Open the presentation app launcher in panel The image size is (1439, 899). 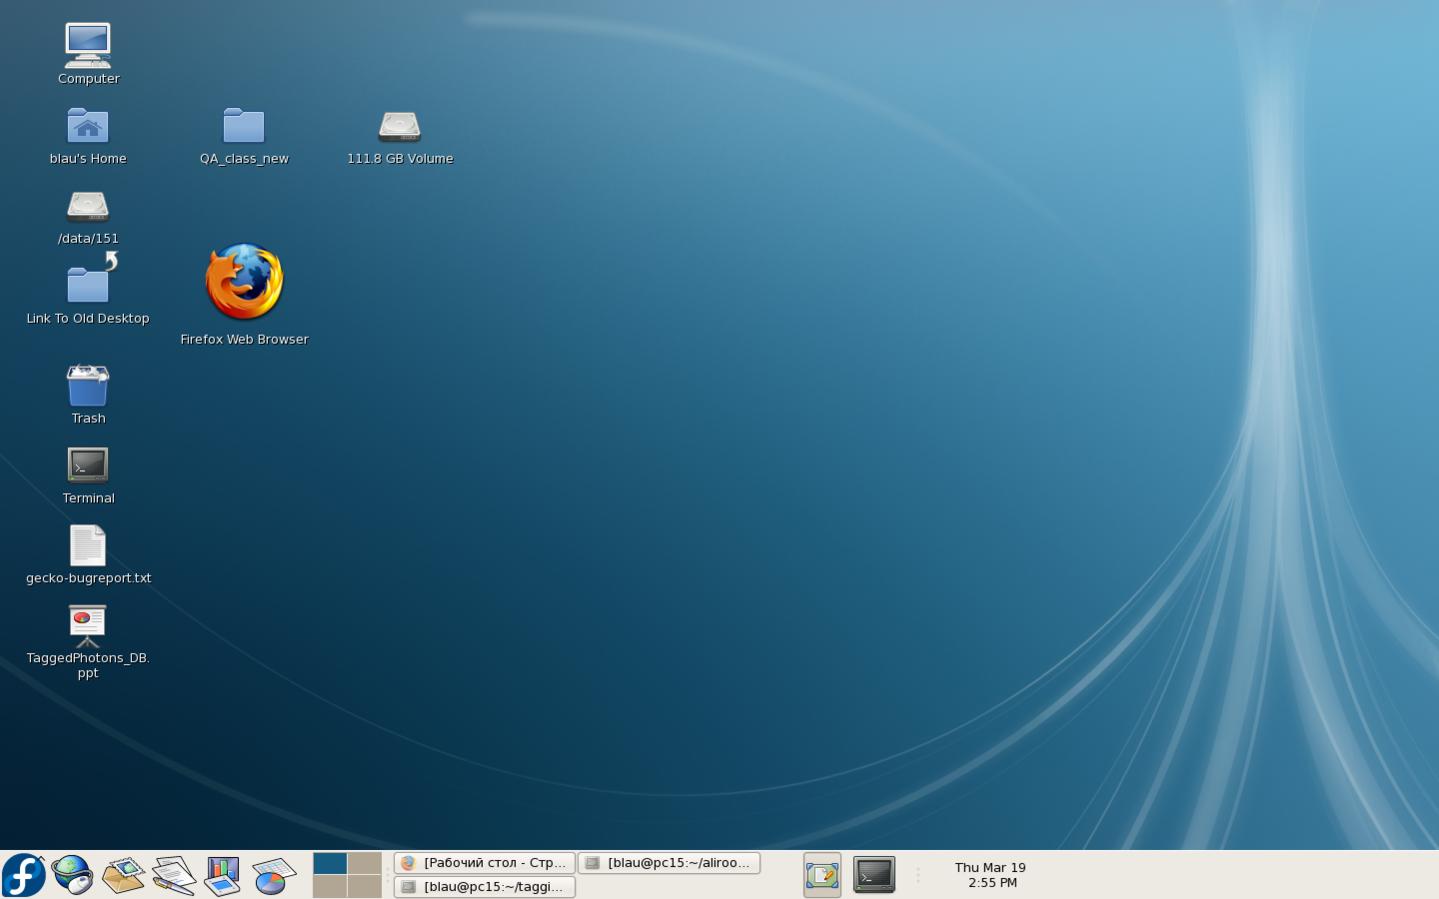pos(222,875)
